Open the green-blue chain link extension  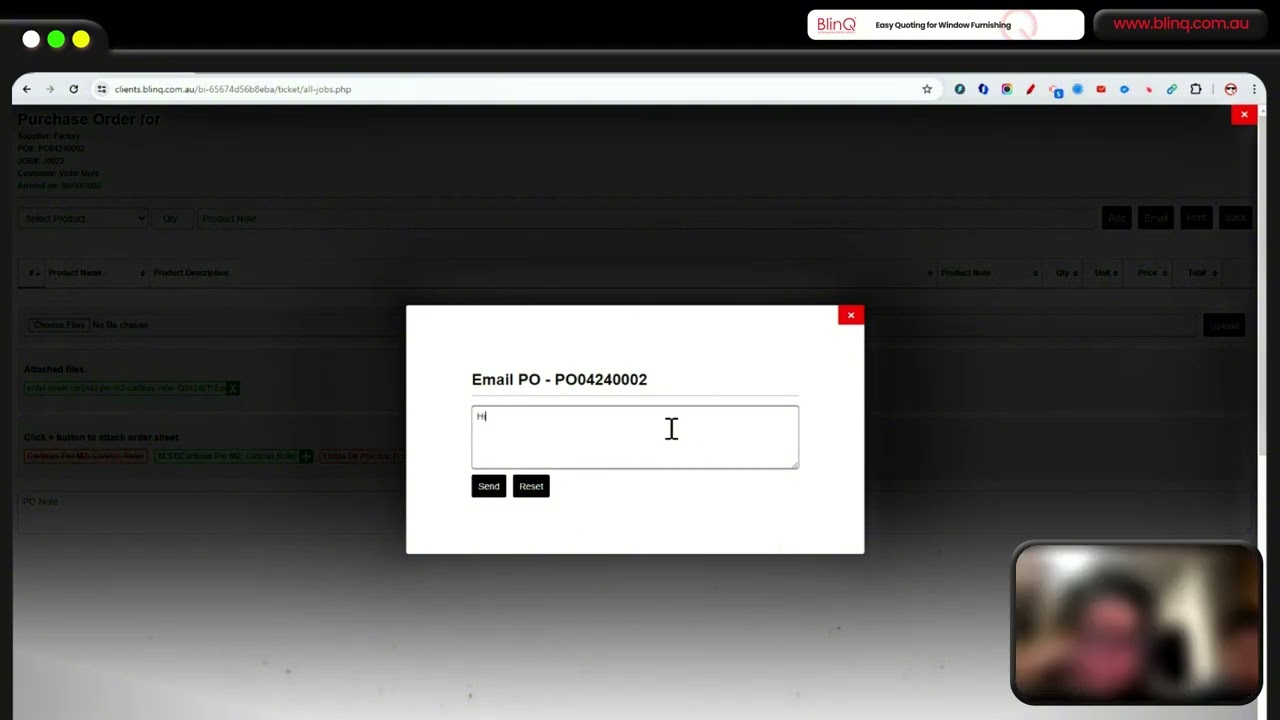pyautogui.click(x=1171, y=89)
